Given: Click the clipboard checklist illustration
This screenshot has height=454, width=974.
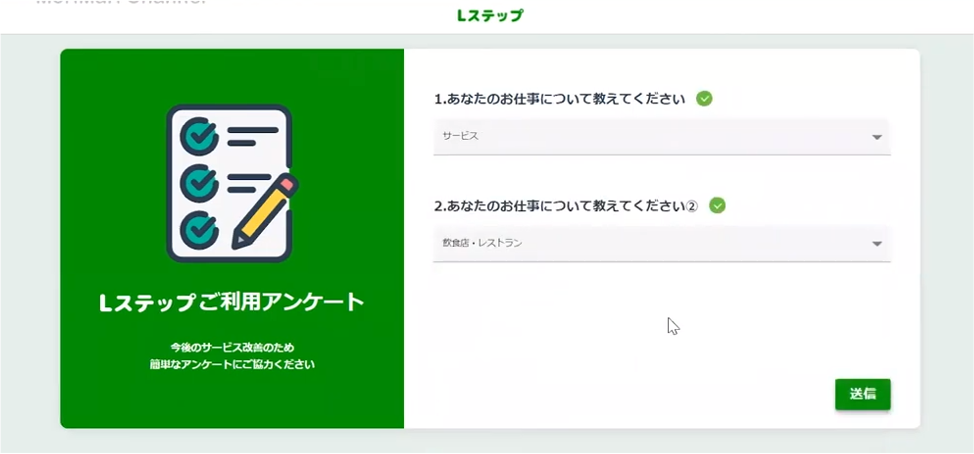Looking at the screenshot, I should pyautogui.click(x=232, y=184).
